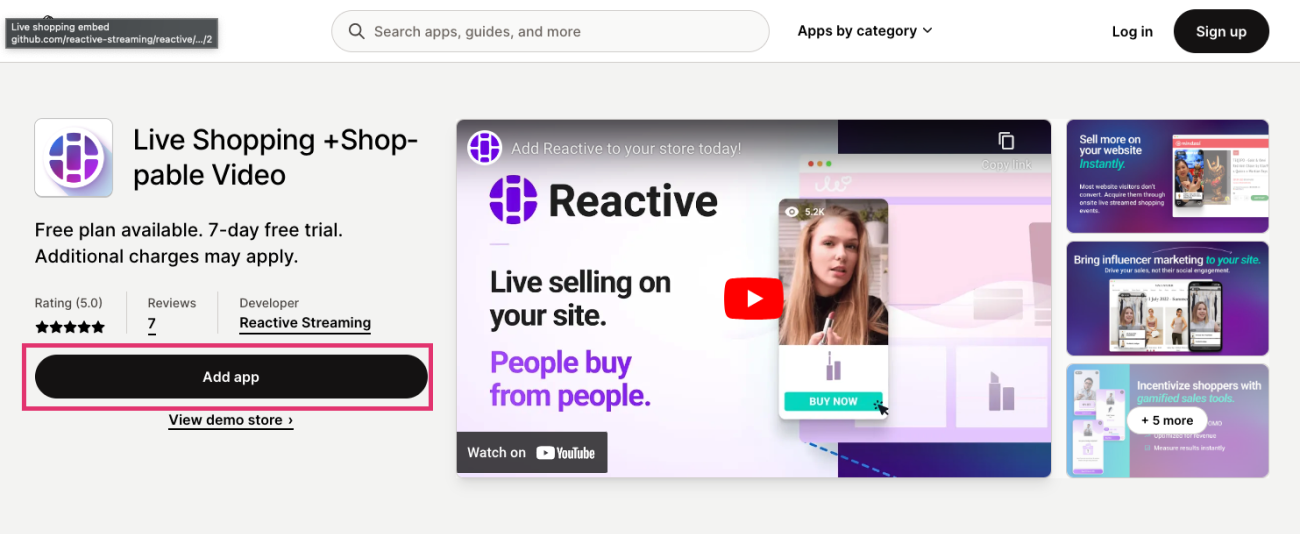Viewport: 1300px width, 534px height.
Task: Open the Log in link
Action: 1132,32
